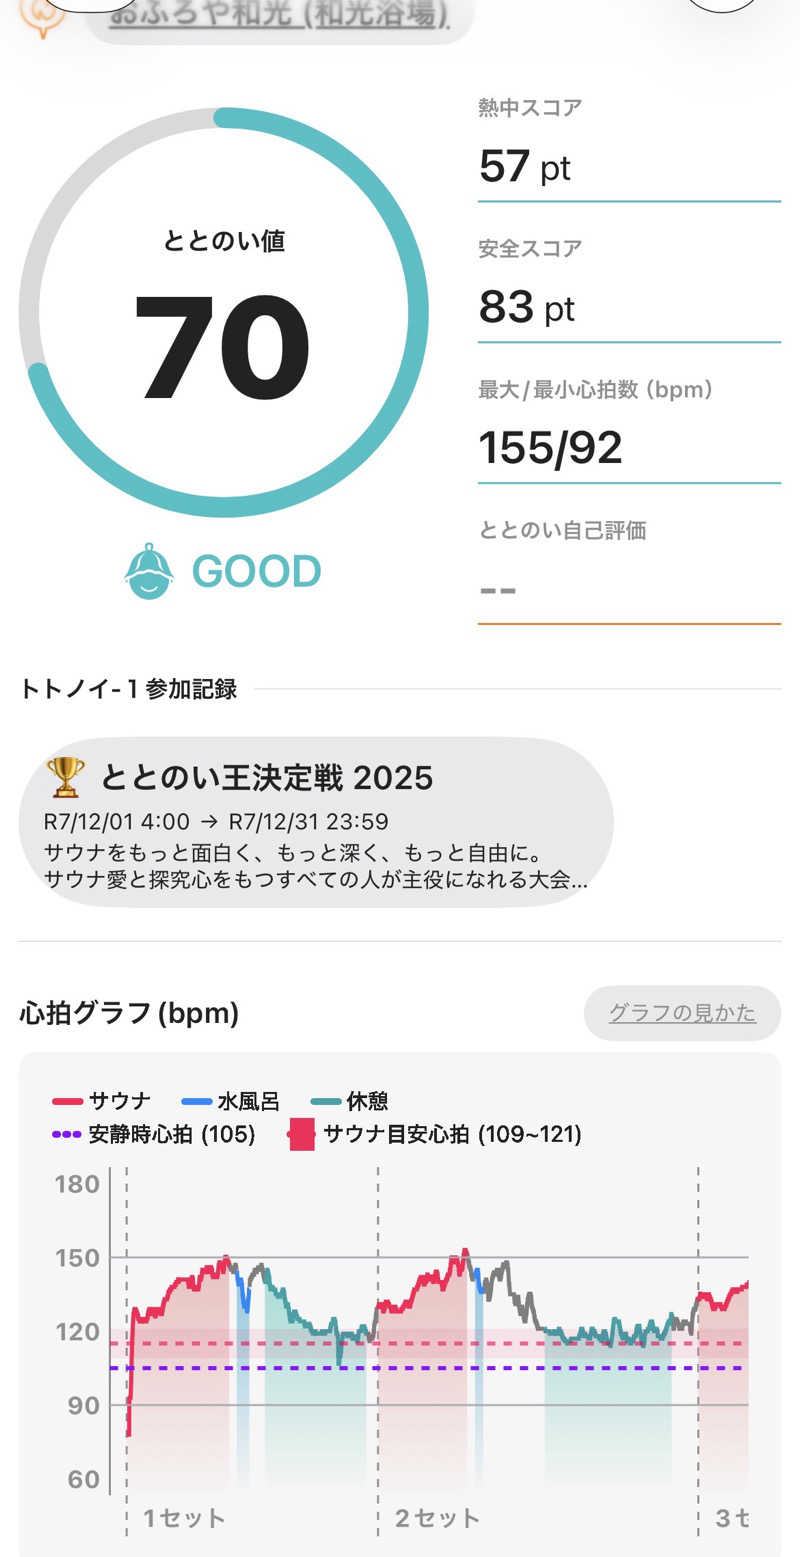
Task: Toggle the teal 休憩 legend entry
Action: click(x=349, y=1101)
